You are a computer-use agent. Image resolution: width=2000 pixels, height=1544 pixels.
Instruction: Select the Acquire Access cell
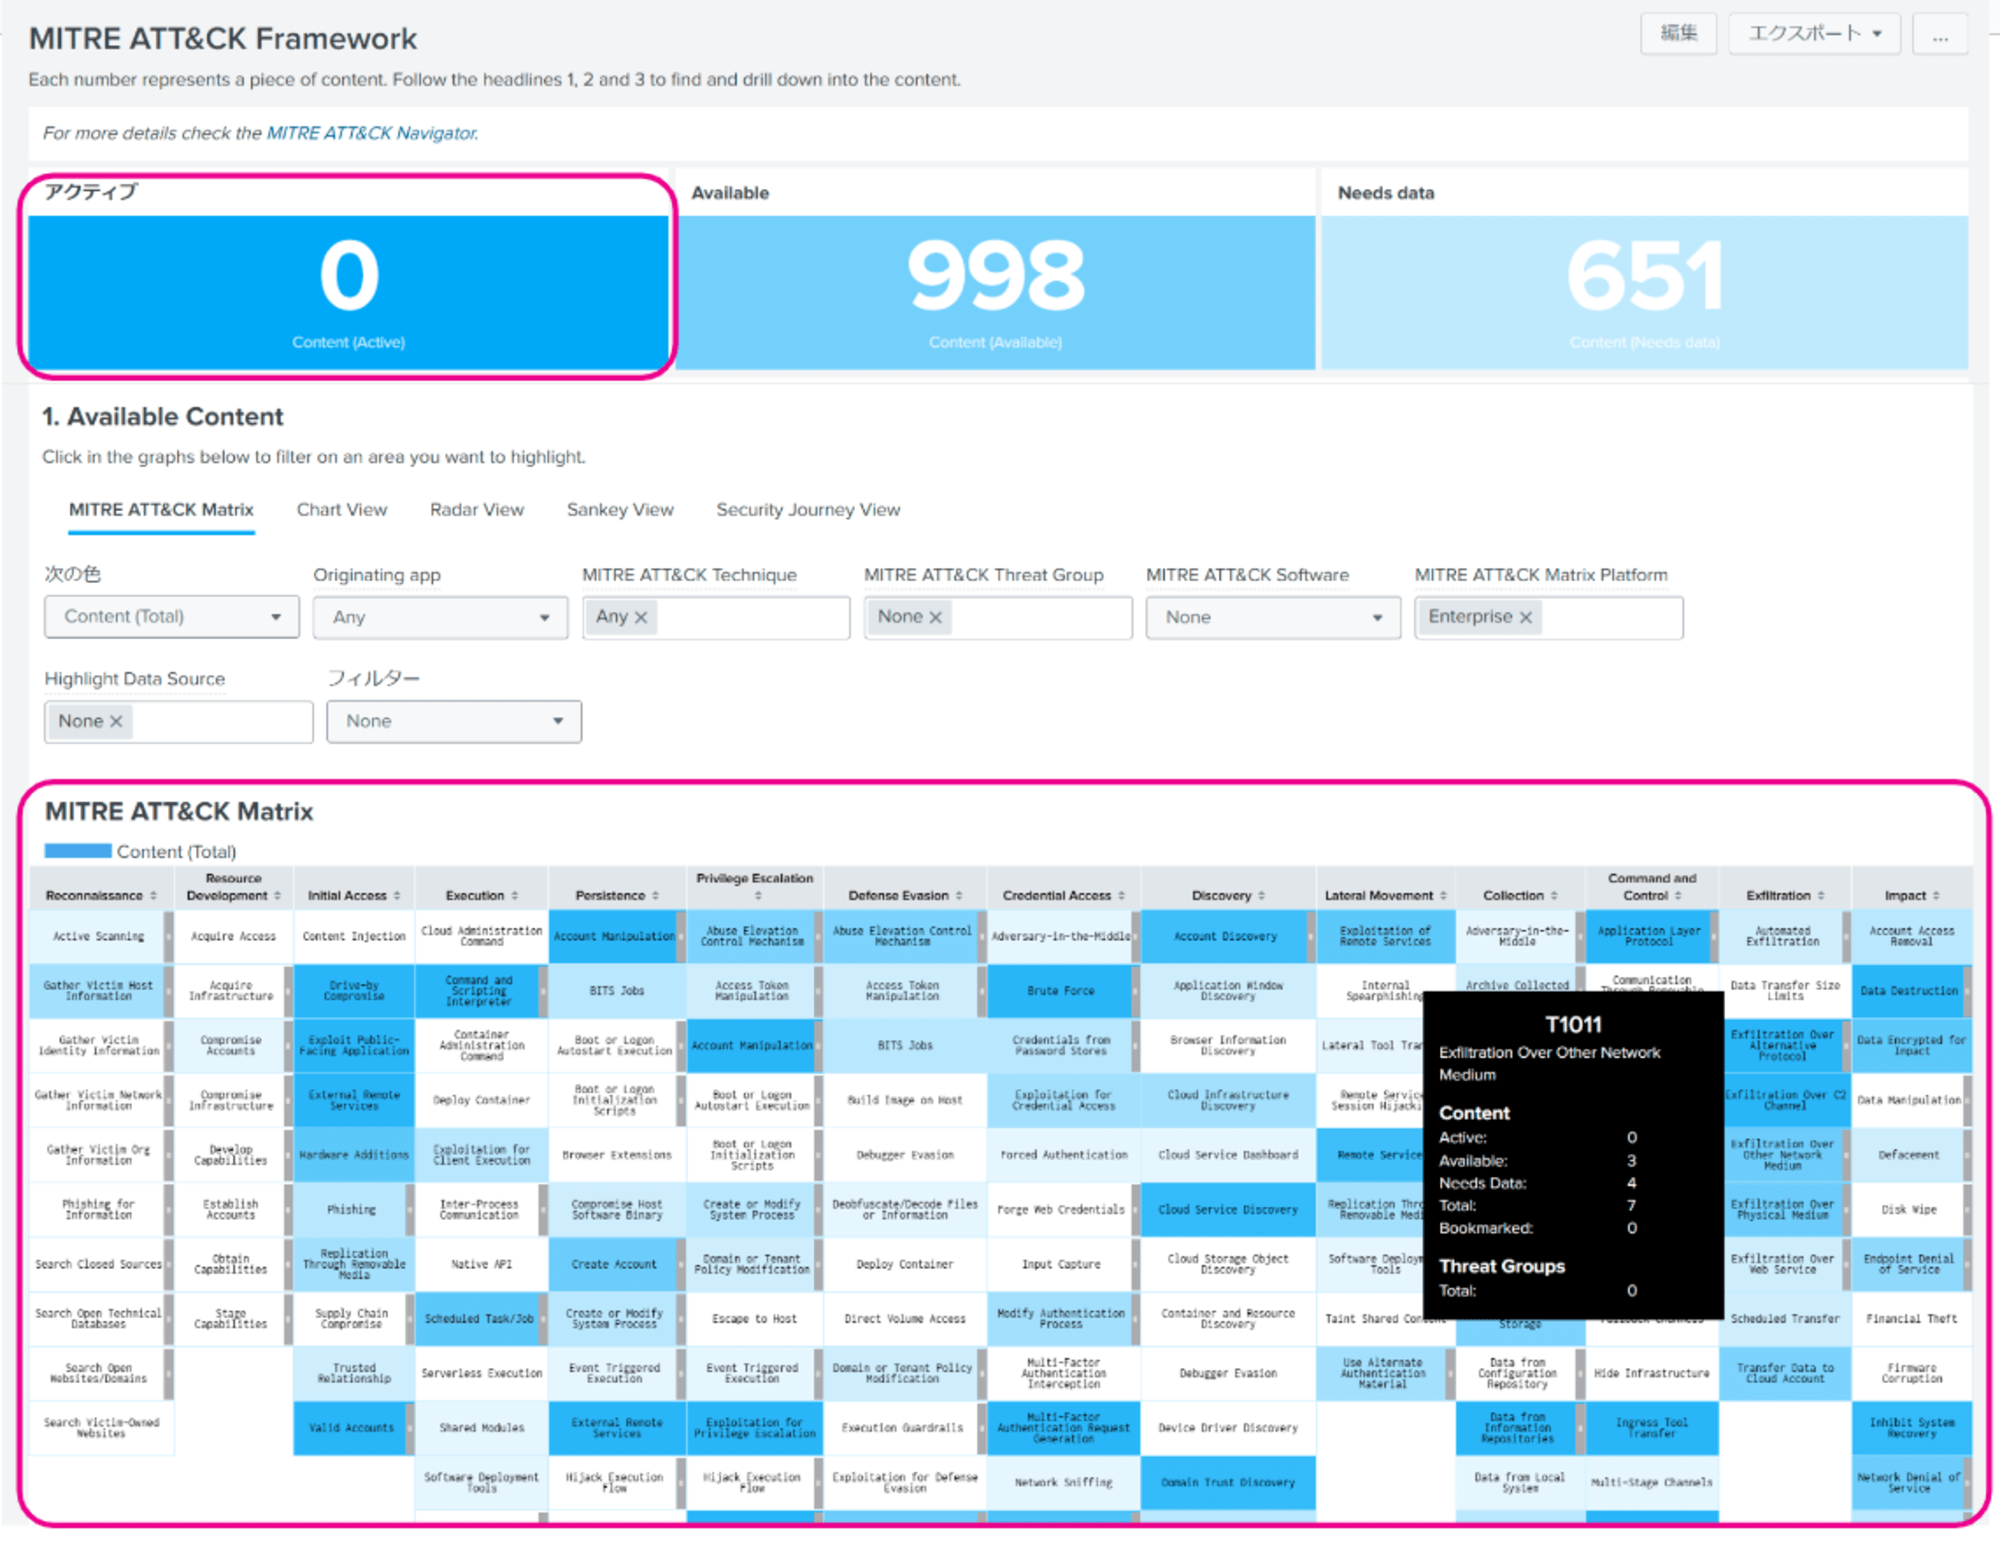pyautogui.click(x=233, y=937)
